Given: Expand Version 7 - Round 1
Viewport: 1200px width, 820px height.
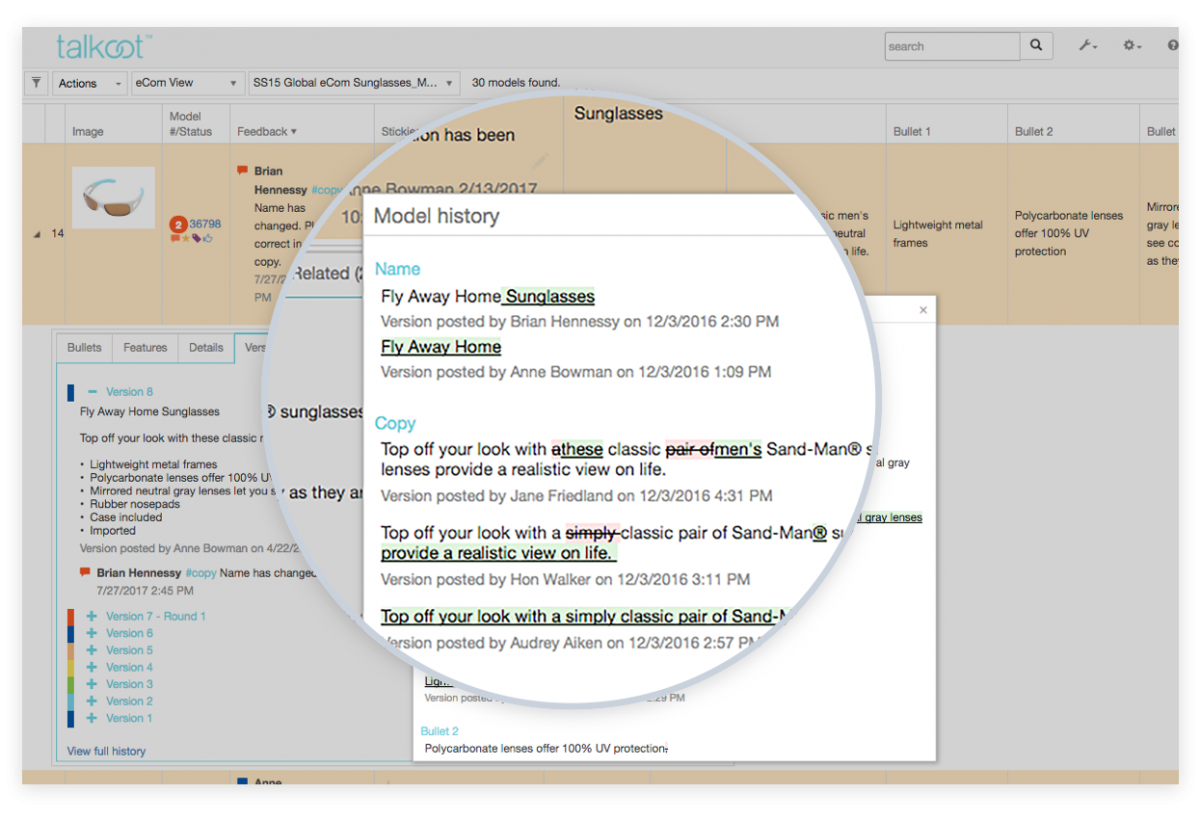Looking at the screenshot, I should [x=92, y=616].
